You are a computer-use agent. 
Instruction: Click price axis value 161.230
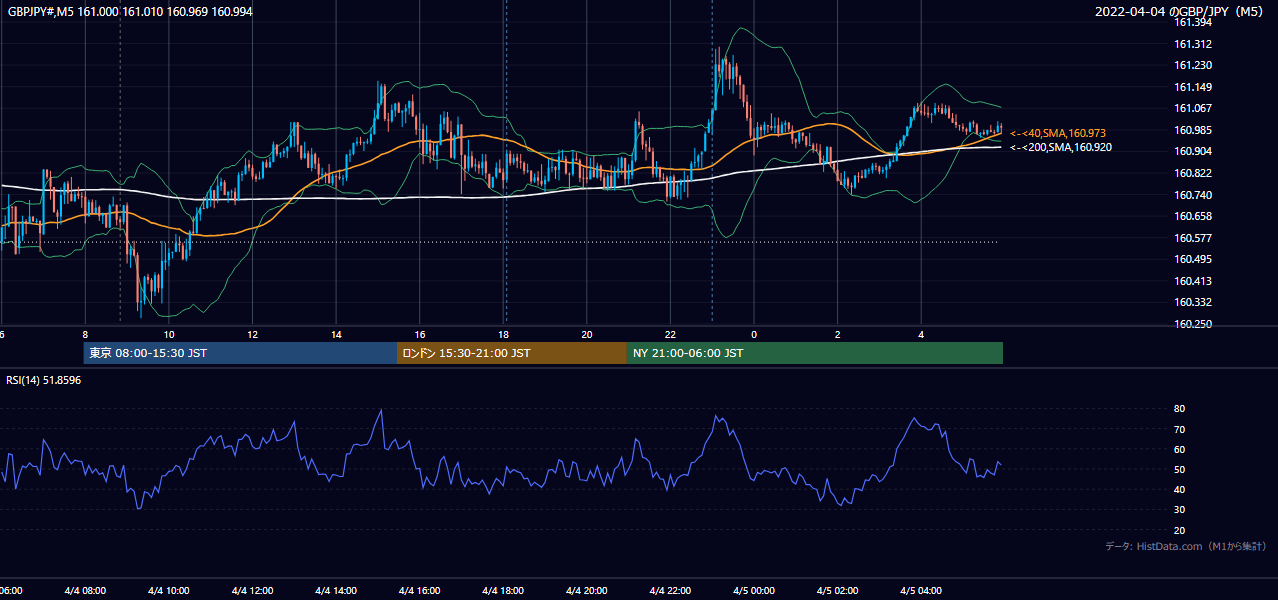pos(1193,65)
